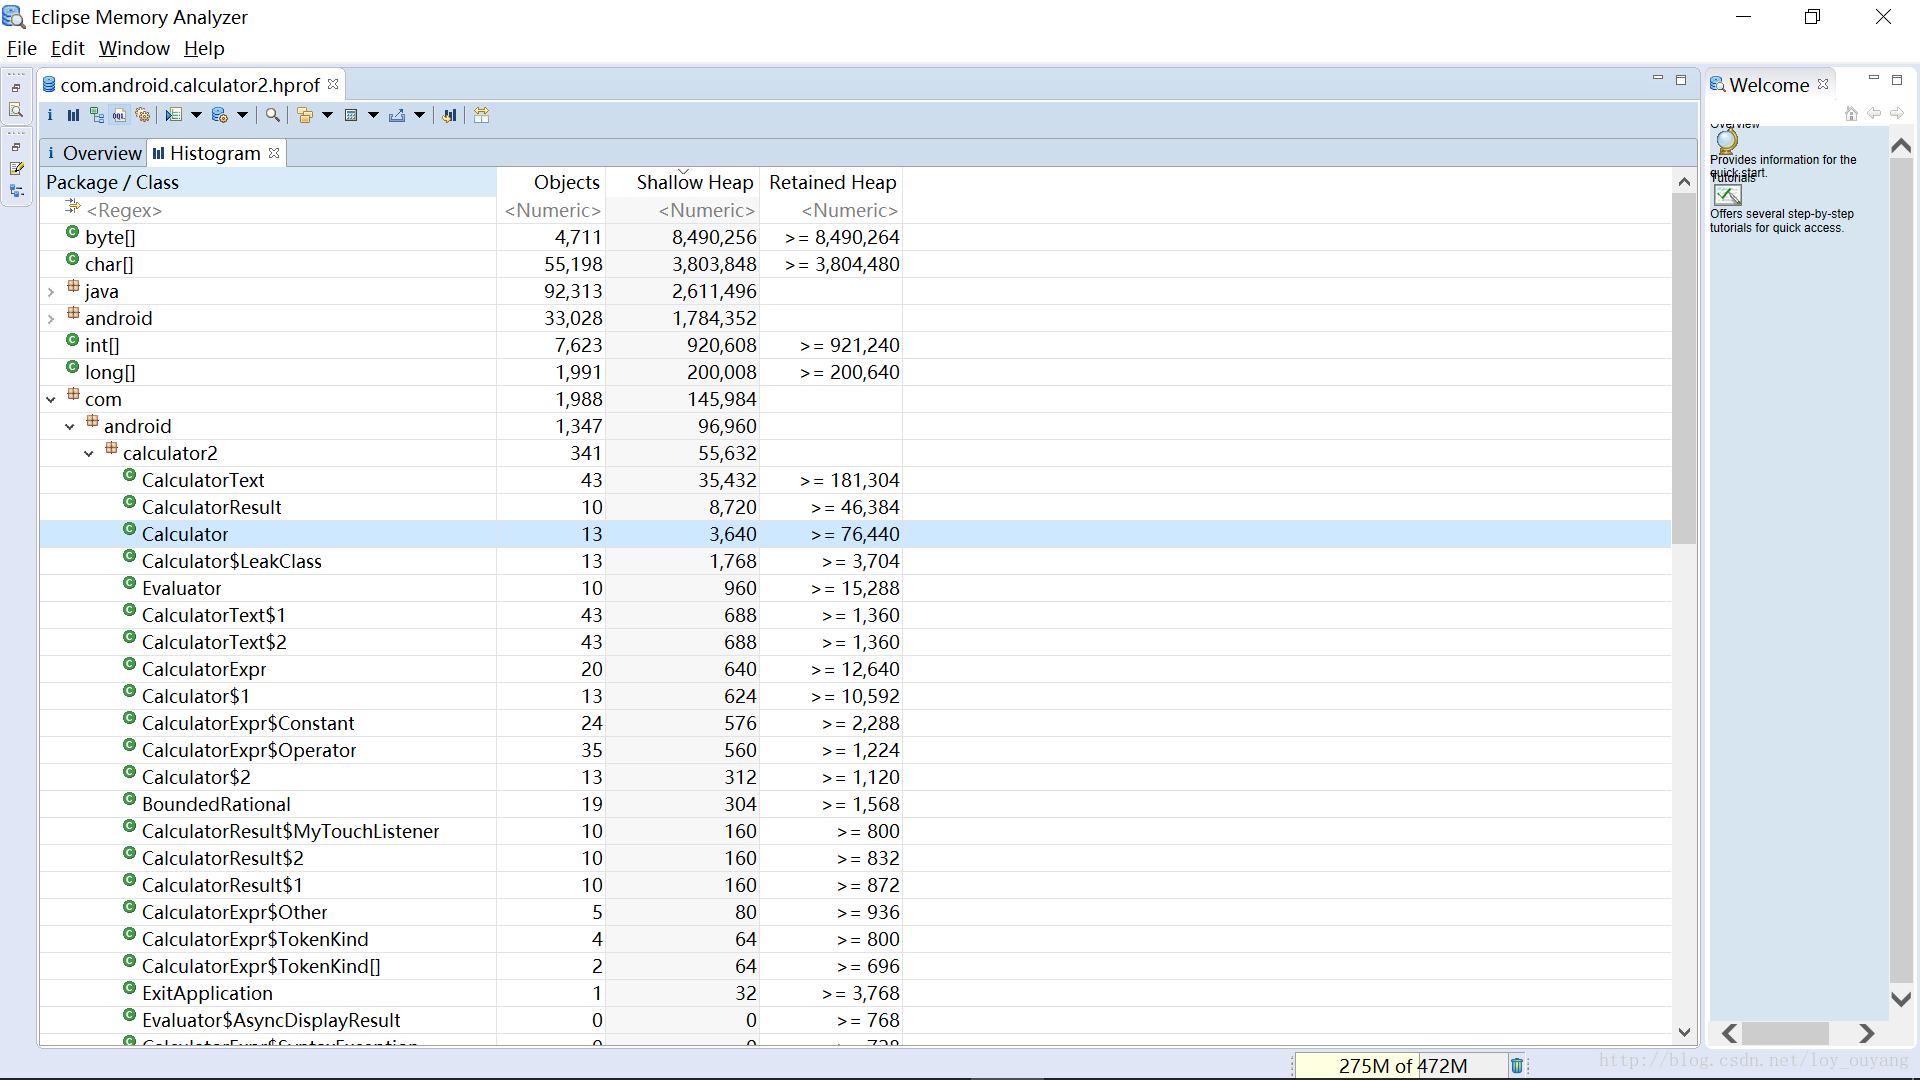Viewport: 1920px width, 1080px height.
Task: Collapse the calculator2 package node
Action: pyautogui.click(x=89, y=454)
